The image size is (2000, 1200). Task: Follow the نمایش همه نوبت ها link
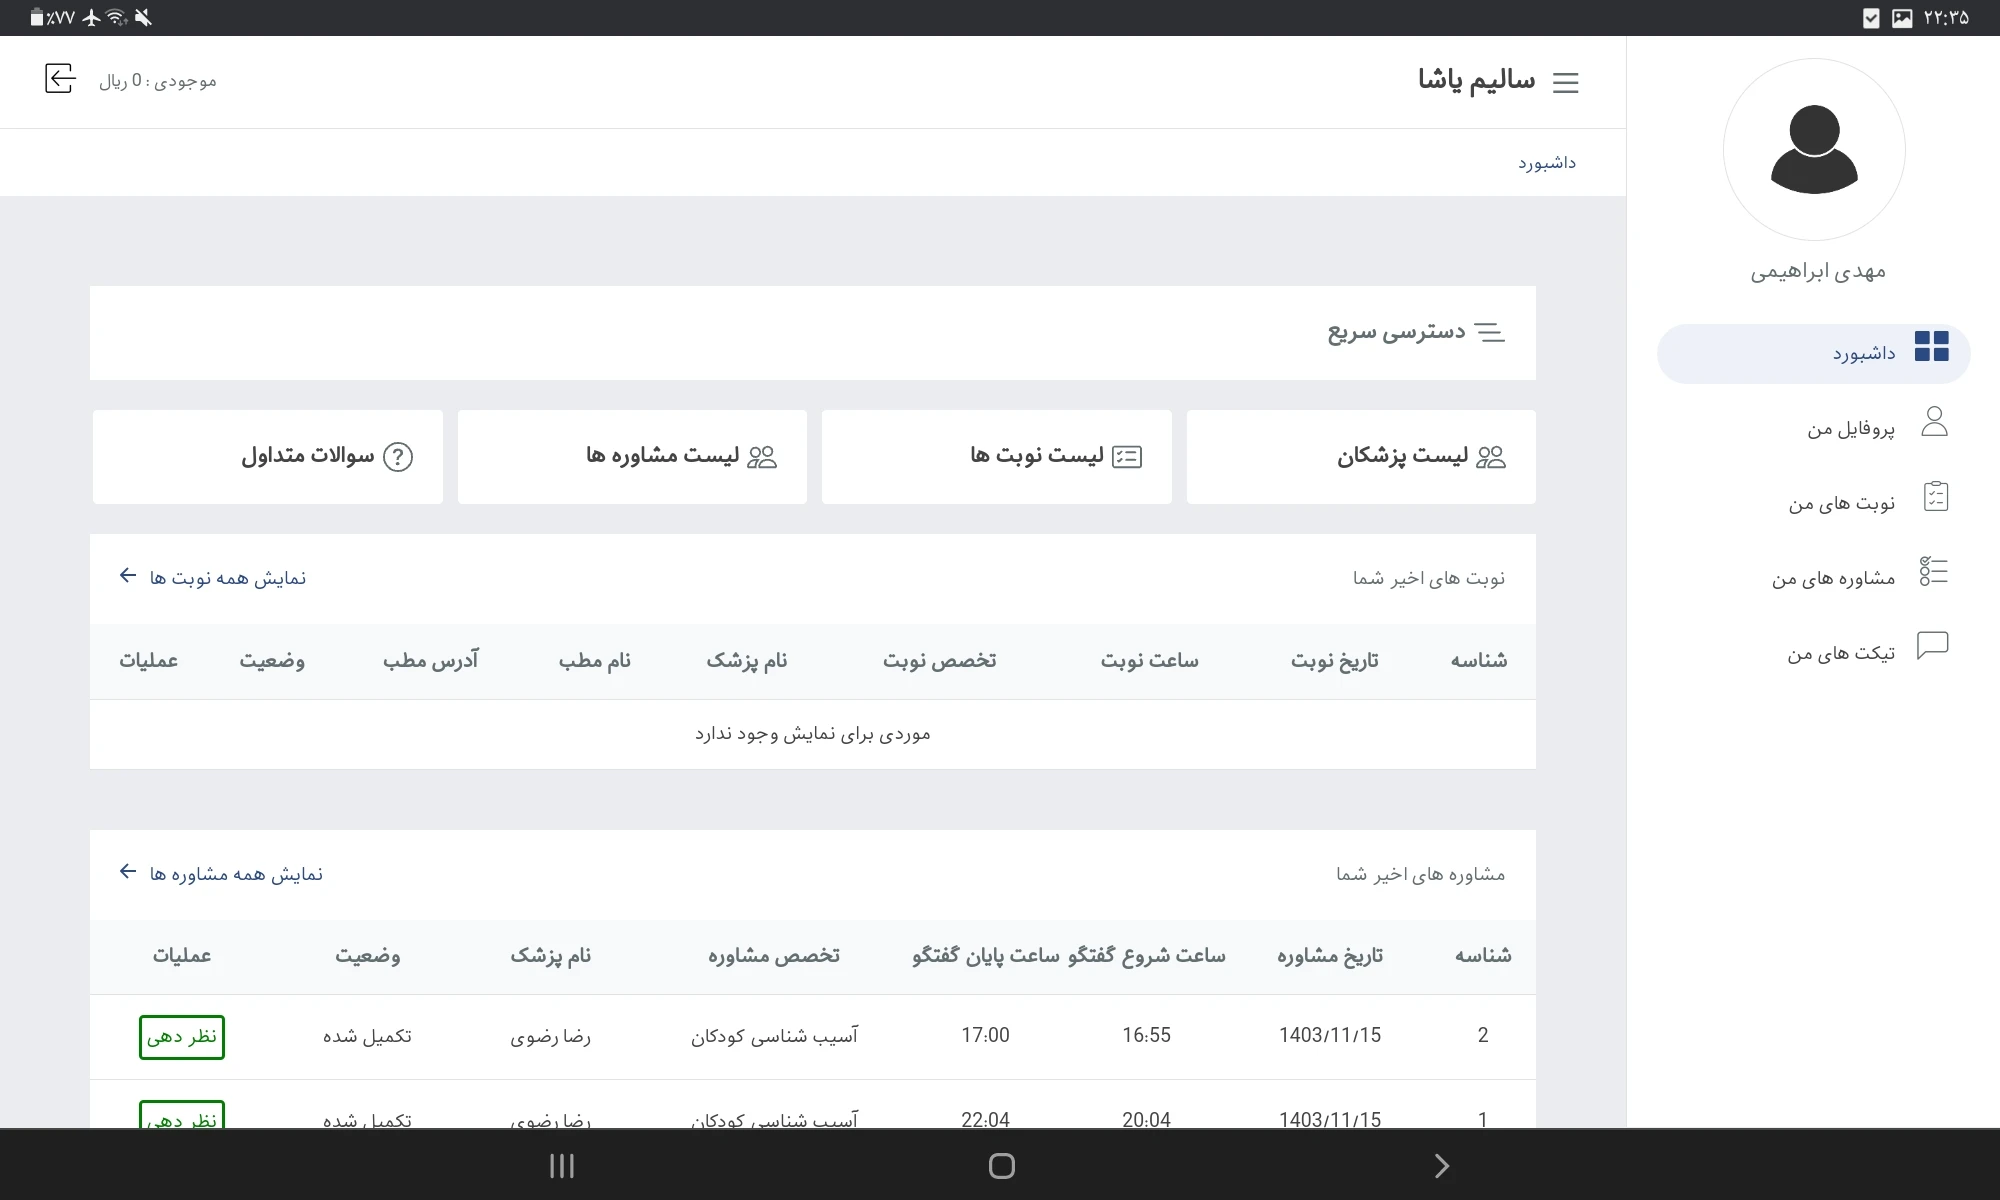tap(227, 578)
